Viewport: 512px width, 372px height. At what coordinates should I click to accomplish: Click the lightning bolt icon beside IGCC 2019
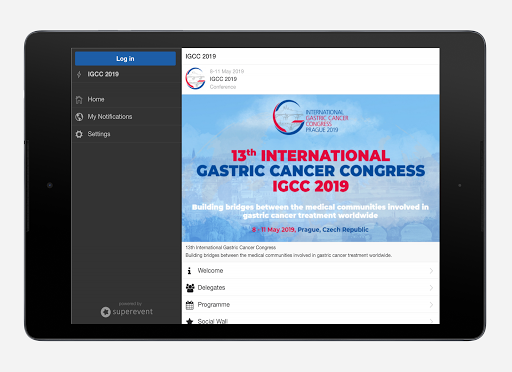[x=79, y=74]
